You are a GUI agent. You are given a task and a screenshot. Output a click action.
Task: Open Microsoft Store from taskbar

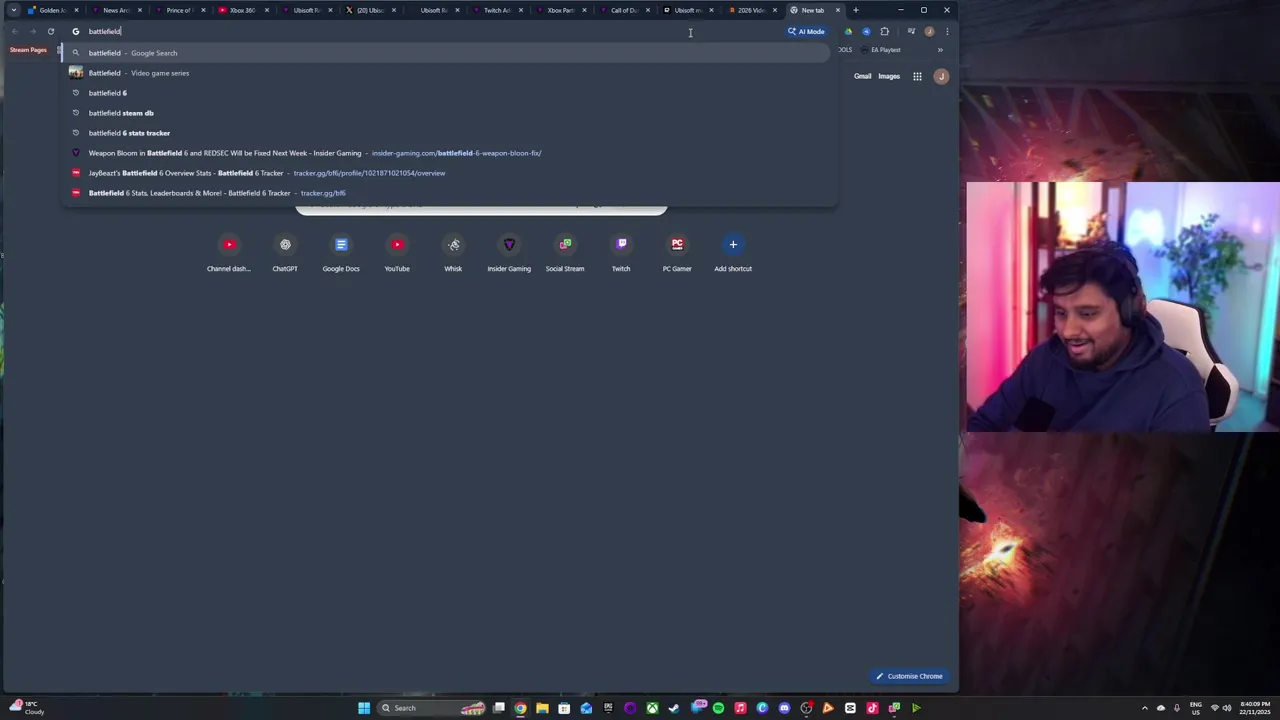coord(564,708)
